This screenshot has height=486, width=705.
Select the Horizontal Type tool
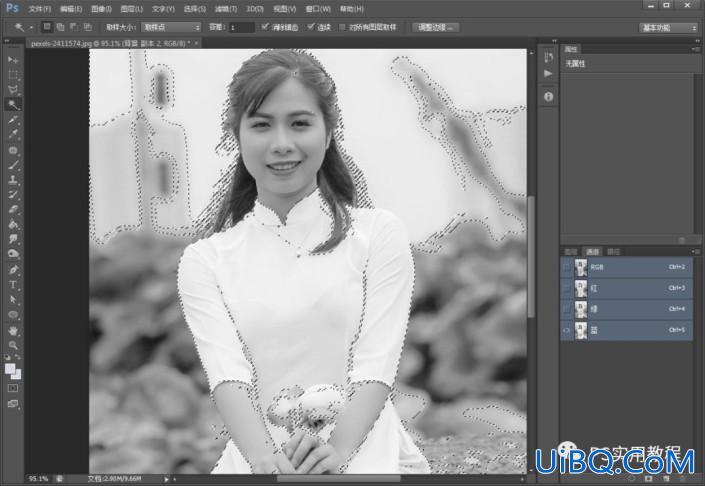point(13,285)
